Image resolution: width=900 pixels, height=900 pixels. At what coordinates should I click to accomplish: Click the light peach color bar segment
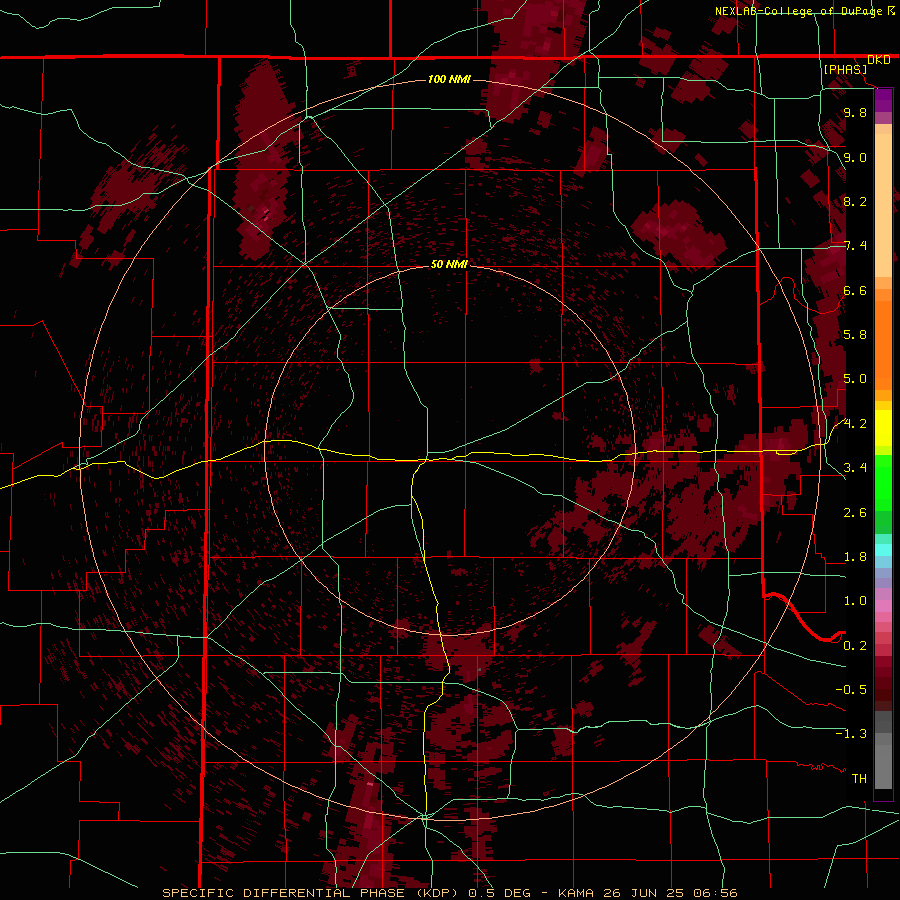(883, 205)
